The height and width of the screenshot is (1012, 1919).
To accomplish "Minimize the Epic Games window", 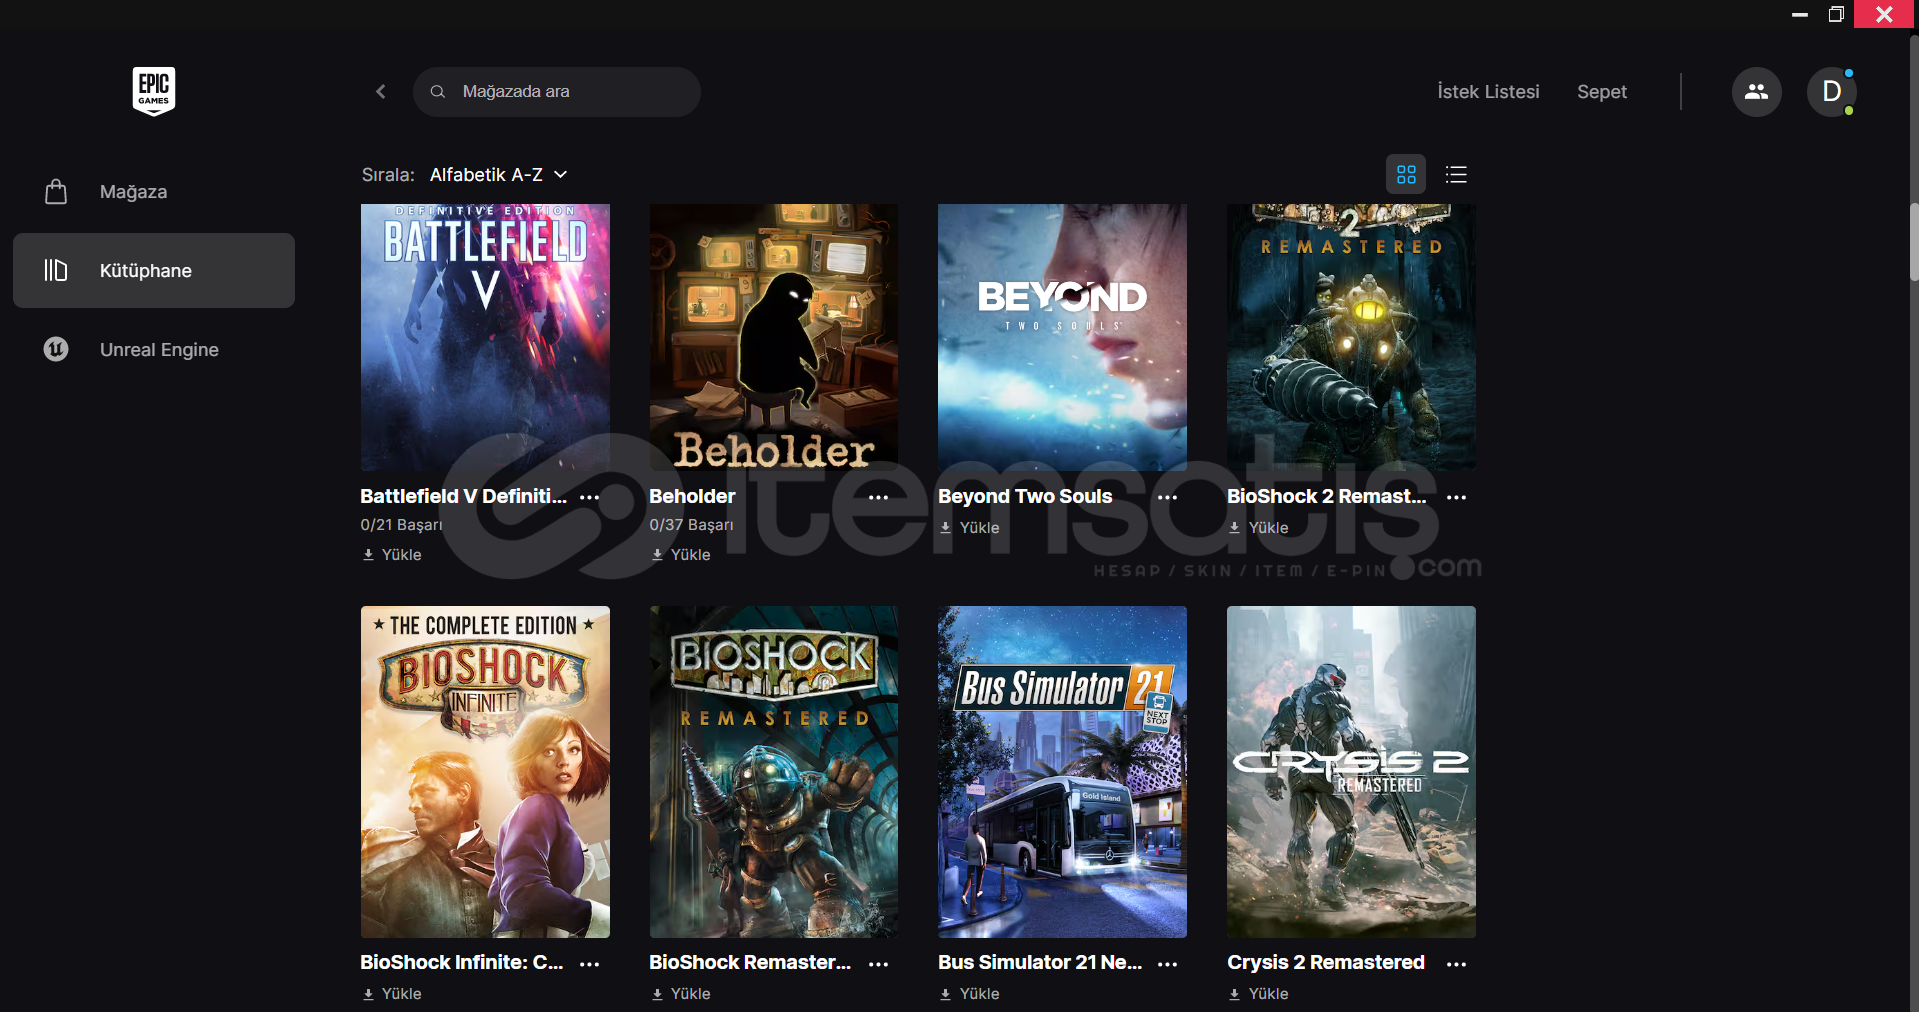I will pyautogui.click(x=1800, y=14).
